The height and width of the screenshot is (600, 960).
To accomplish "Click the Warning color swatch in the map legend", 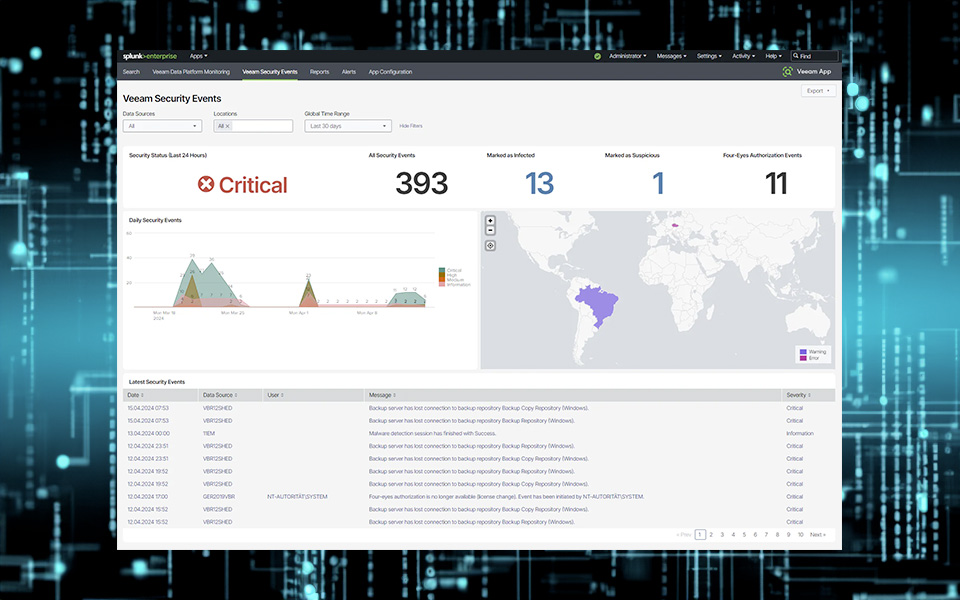I will 802,351.
